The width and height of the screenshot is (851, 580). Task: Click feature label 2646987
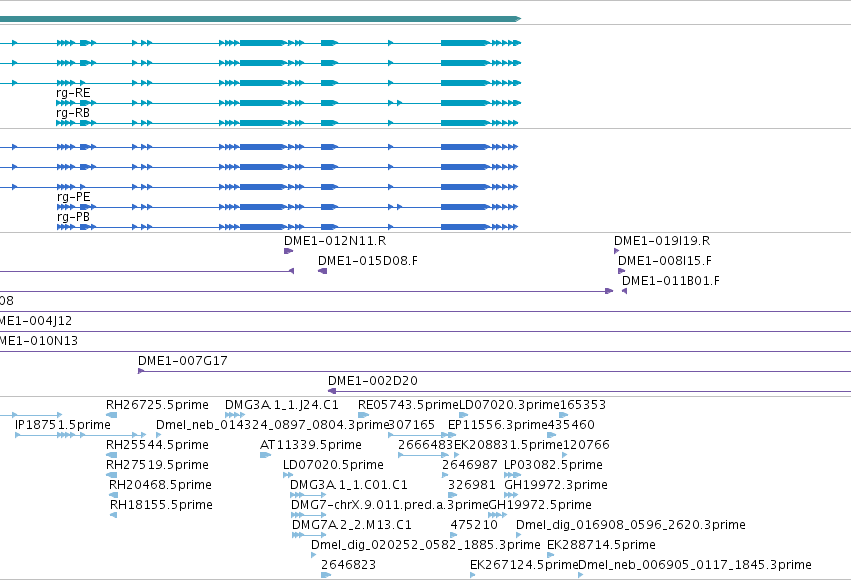point(469,466)
